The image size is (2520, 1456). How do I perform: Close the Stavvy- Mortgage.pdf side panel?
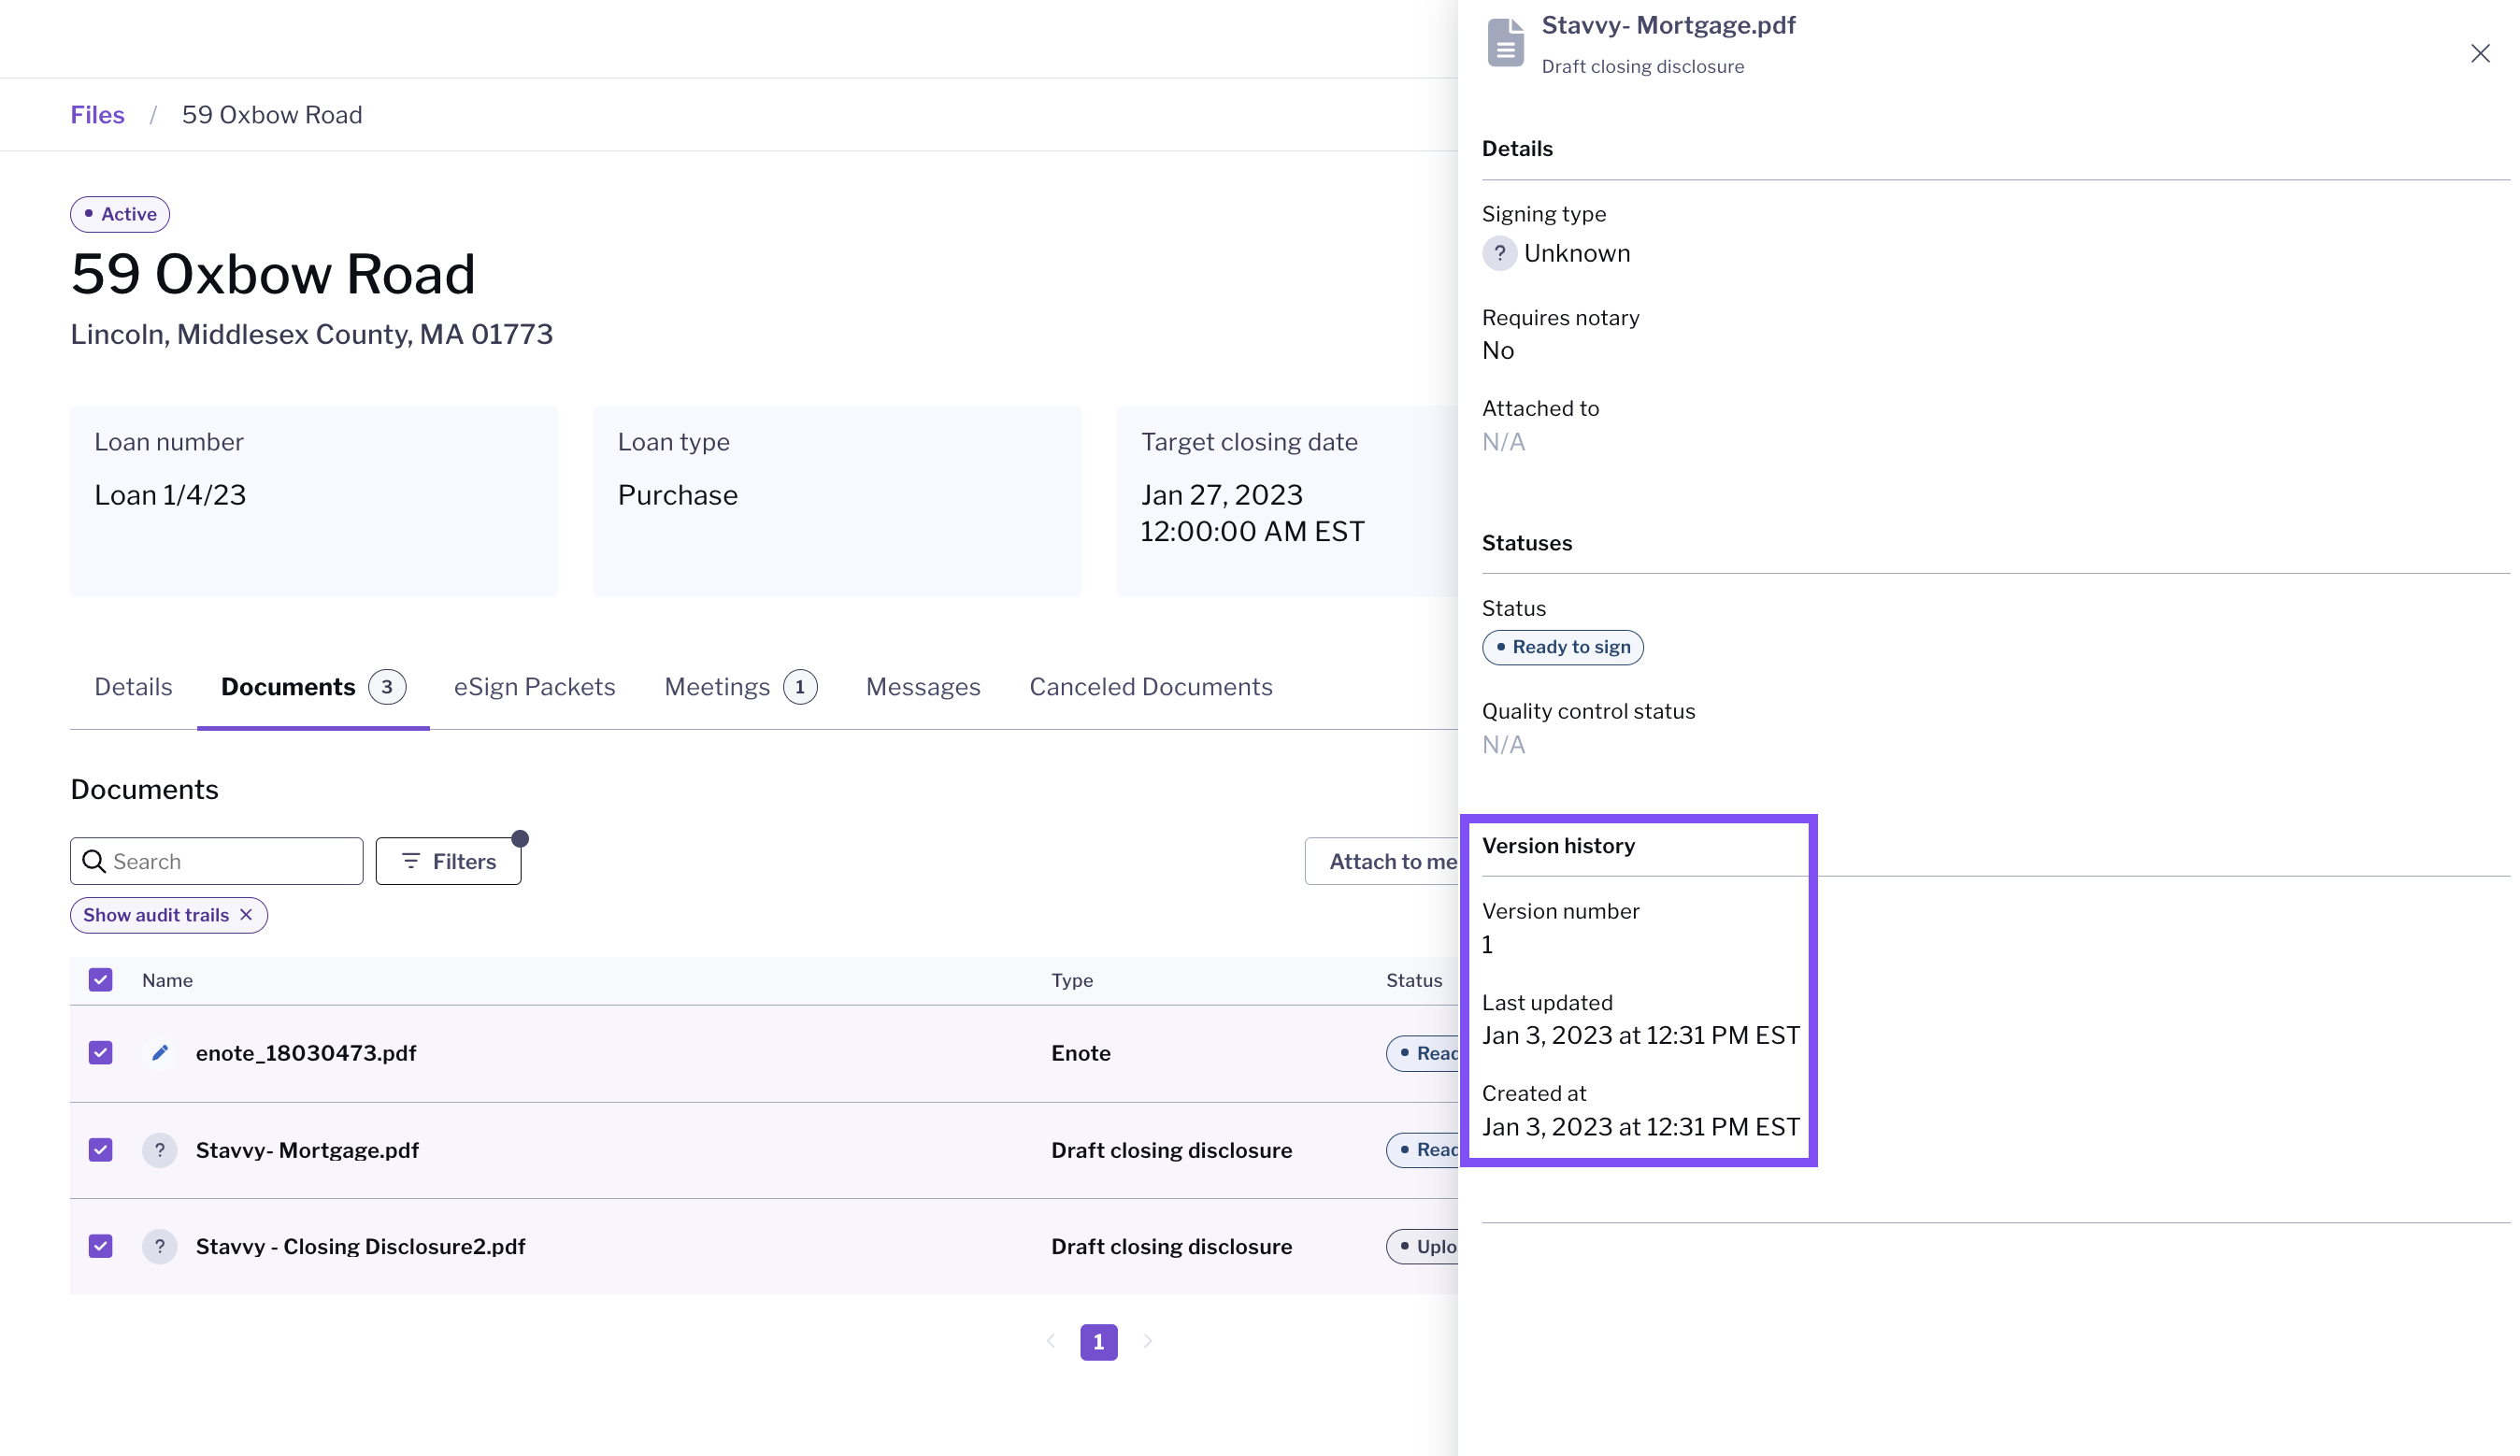pos(2480,53)
